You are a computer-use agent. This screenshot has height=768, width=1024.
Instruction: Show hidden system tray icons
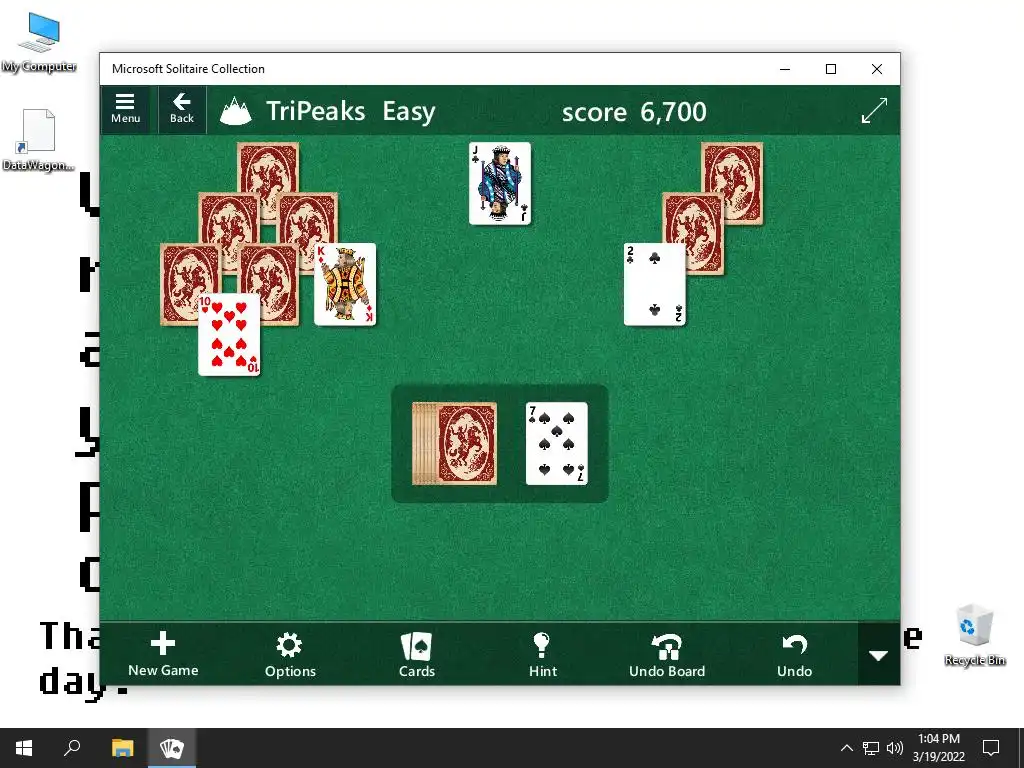tap(846, 748)
